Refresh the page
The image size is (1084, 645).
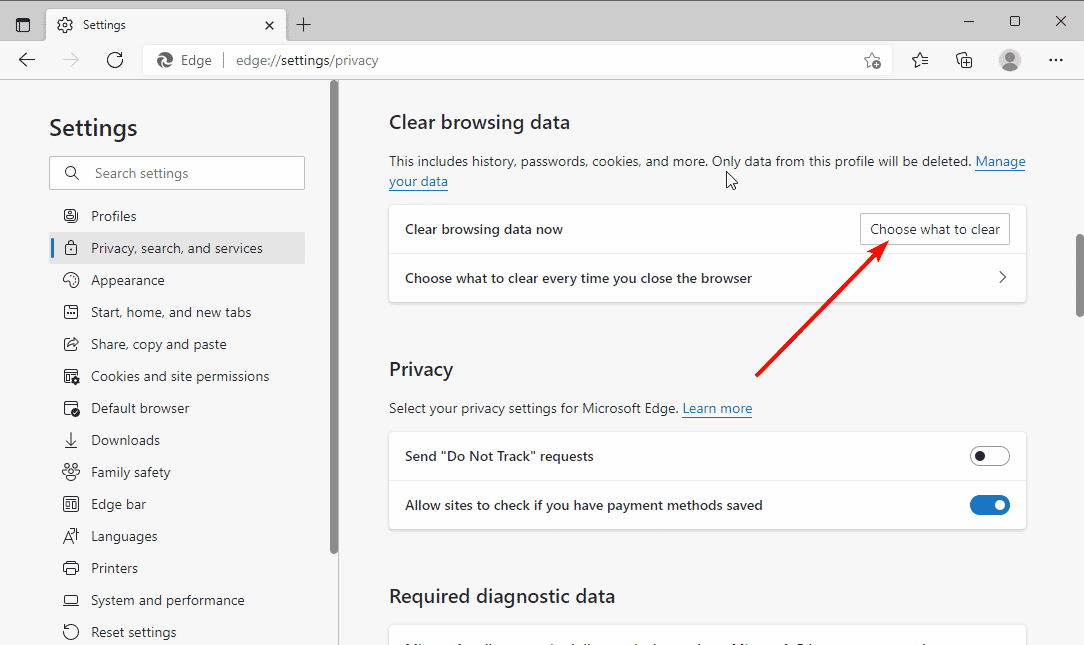pyautogui.click(x=115, y=60)
